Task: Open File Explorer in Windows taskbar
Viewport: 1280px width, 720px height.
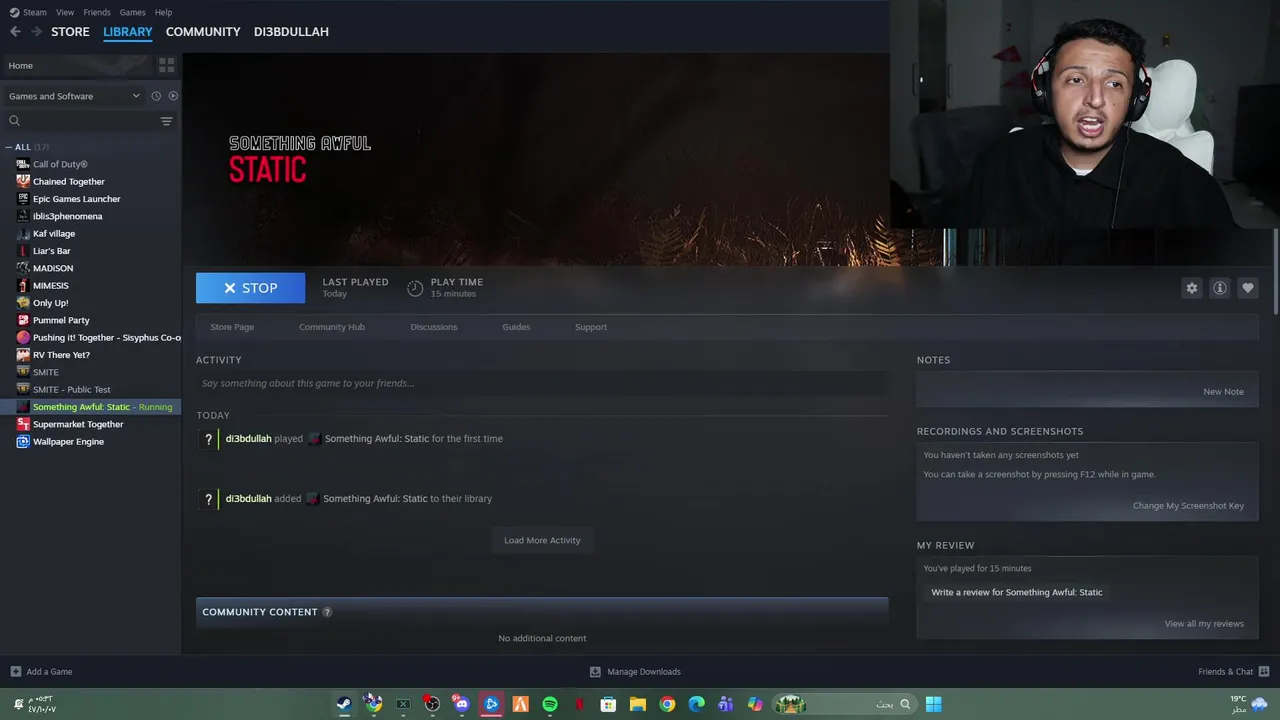Action: (x=637, y=704)
